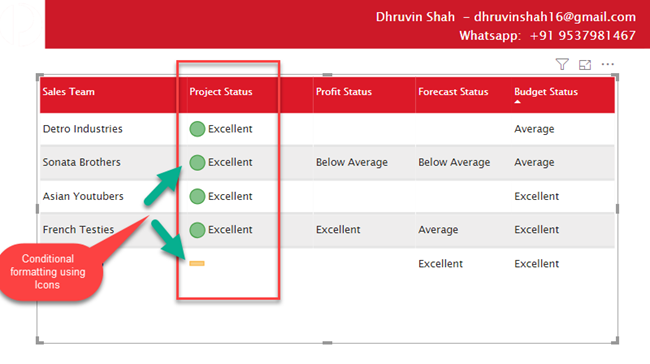Click green circle icon in Asian Youtubers row
This screenshot has height=364, width=650.
pos(197,196)
